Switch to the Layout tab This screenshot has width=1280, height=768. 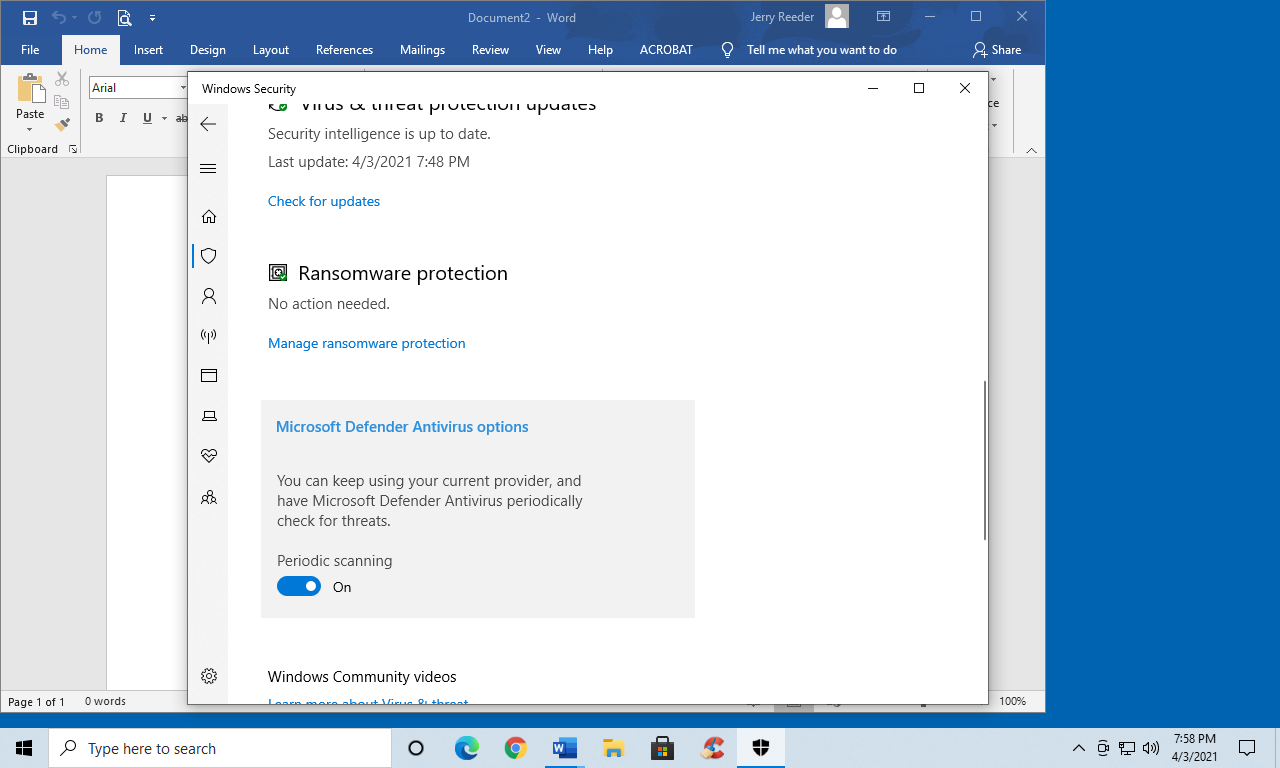click(270, 50)
